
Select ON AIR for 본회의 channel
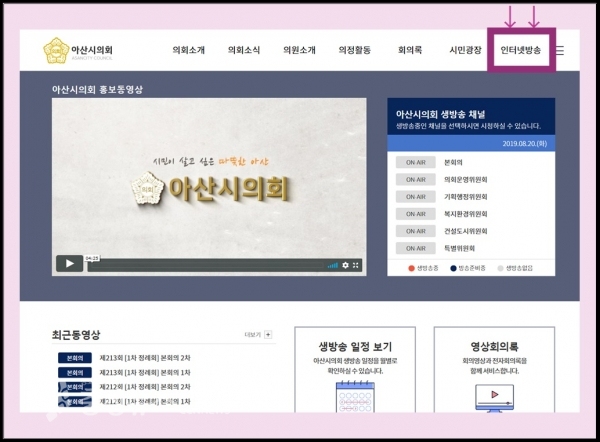pos(414,162)
